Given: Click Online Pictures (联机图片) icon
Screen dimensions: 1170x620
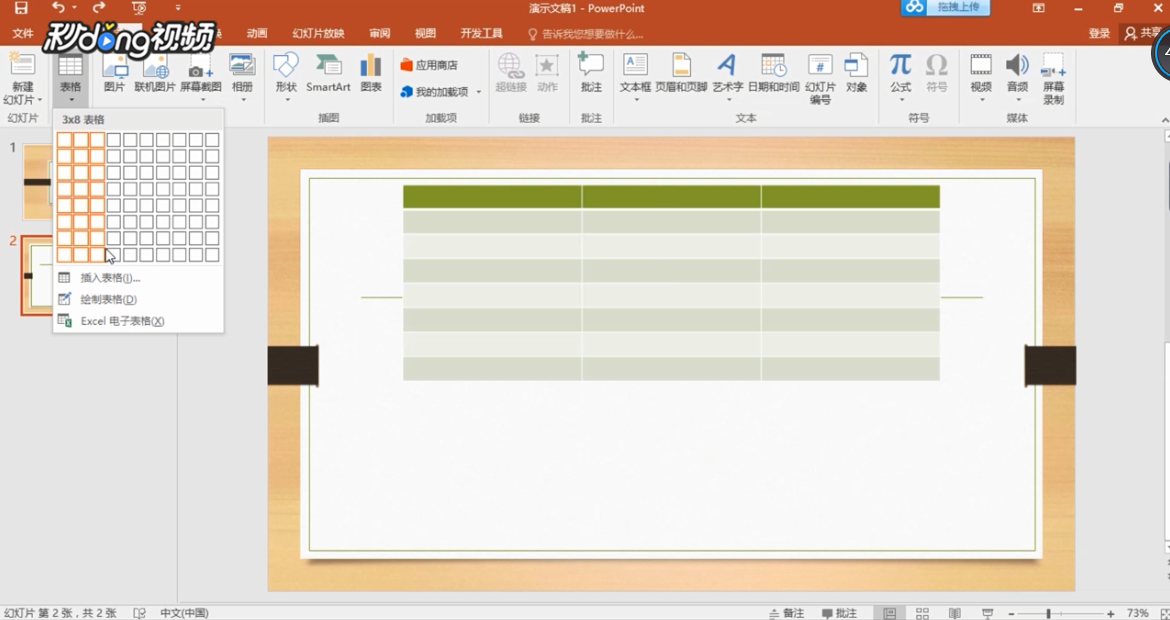Looking at the screenshot, I should click(155, 73).
